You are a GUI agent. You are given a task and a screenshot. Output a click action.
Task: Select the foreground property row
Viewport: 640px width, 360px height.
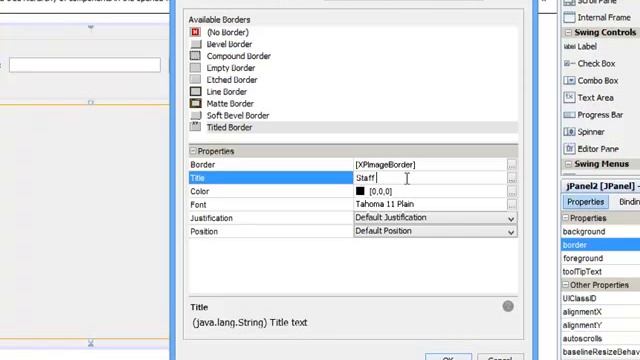point(600,258)
